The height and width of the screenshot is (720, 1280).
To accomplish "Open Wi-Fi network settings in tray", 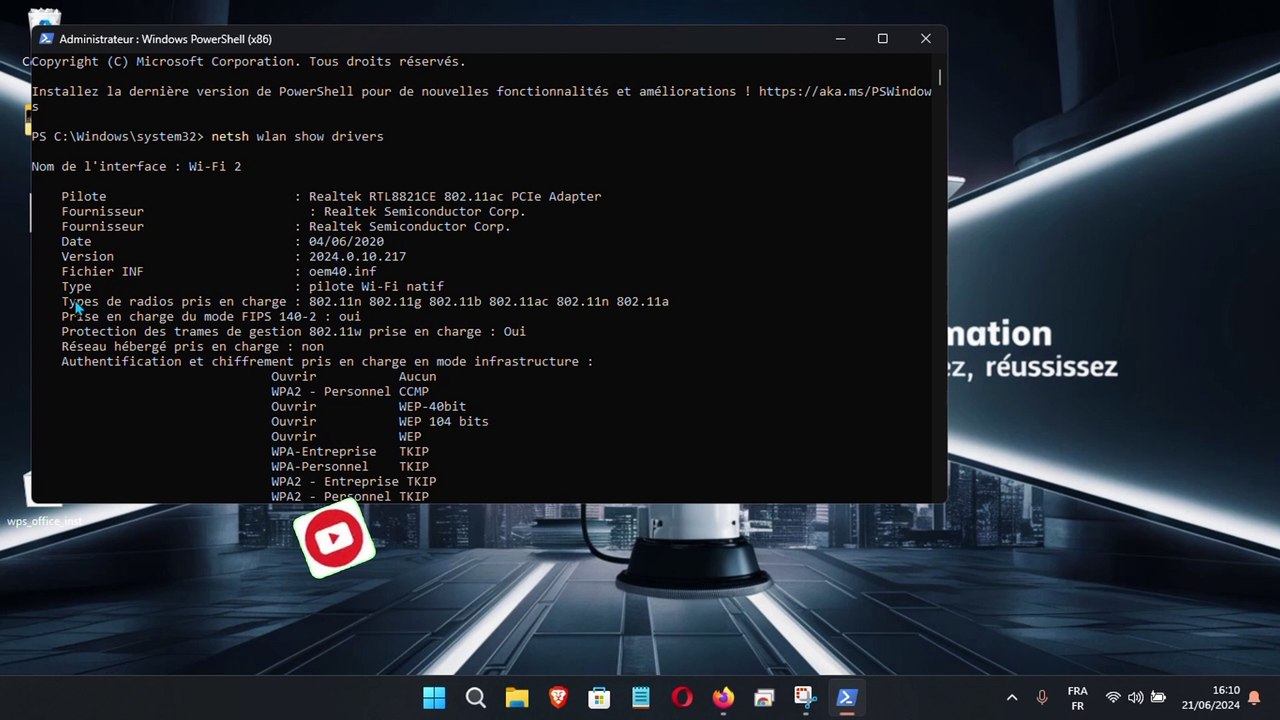I will point(1113,698).
